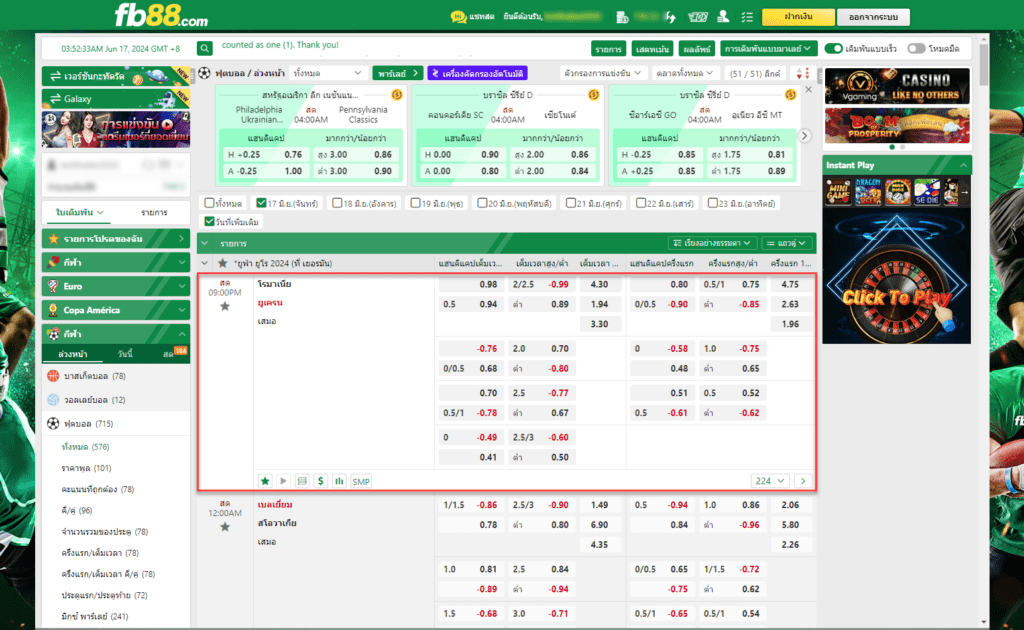Open the all markets dropdown
Viewport: 1024px width, 630px height.
coord(685,73)
